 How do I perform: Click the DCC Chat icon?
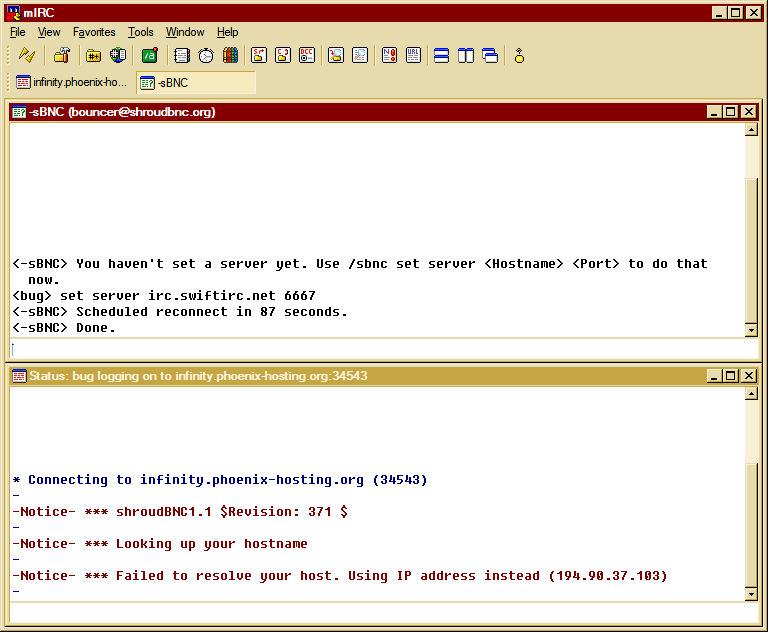(283, 55)
